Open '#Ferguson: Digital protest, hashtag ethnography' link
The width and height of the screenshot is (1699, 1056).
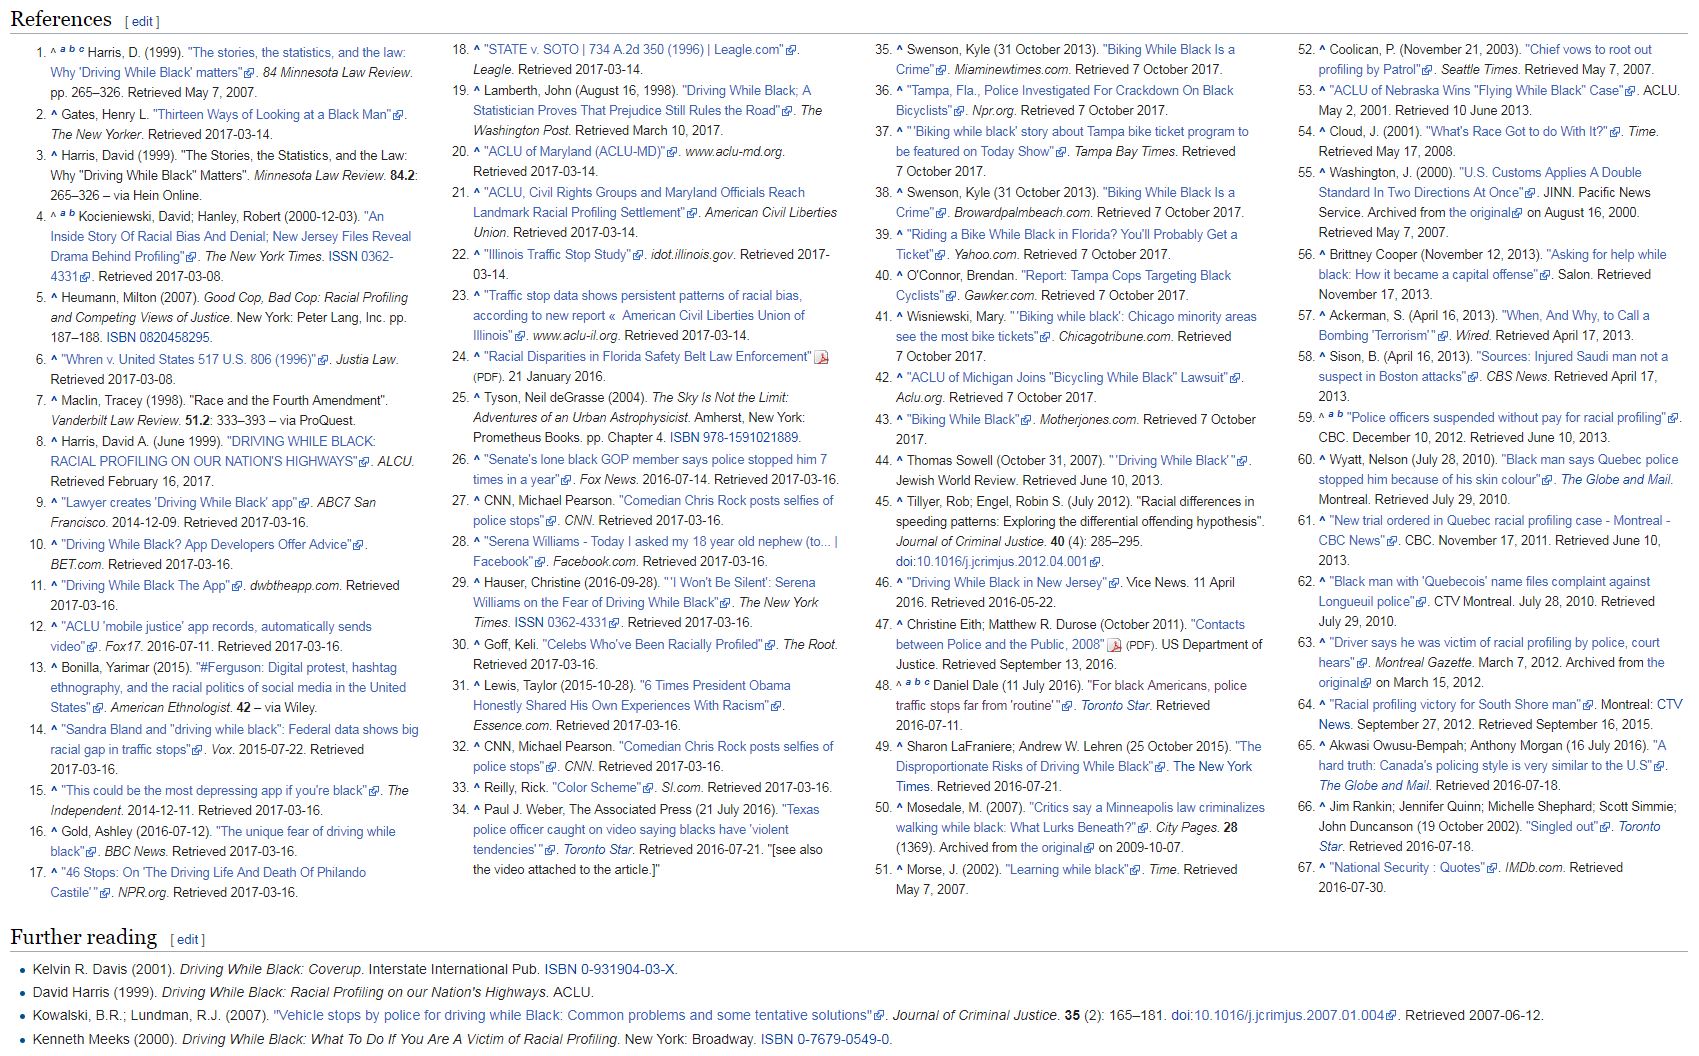pyautogui.click(x=228, y=688)
